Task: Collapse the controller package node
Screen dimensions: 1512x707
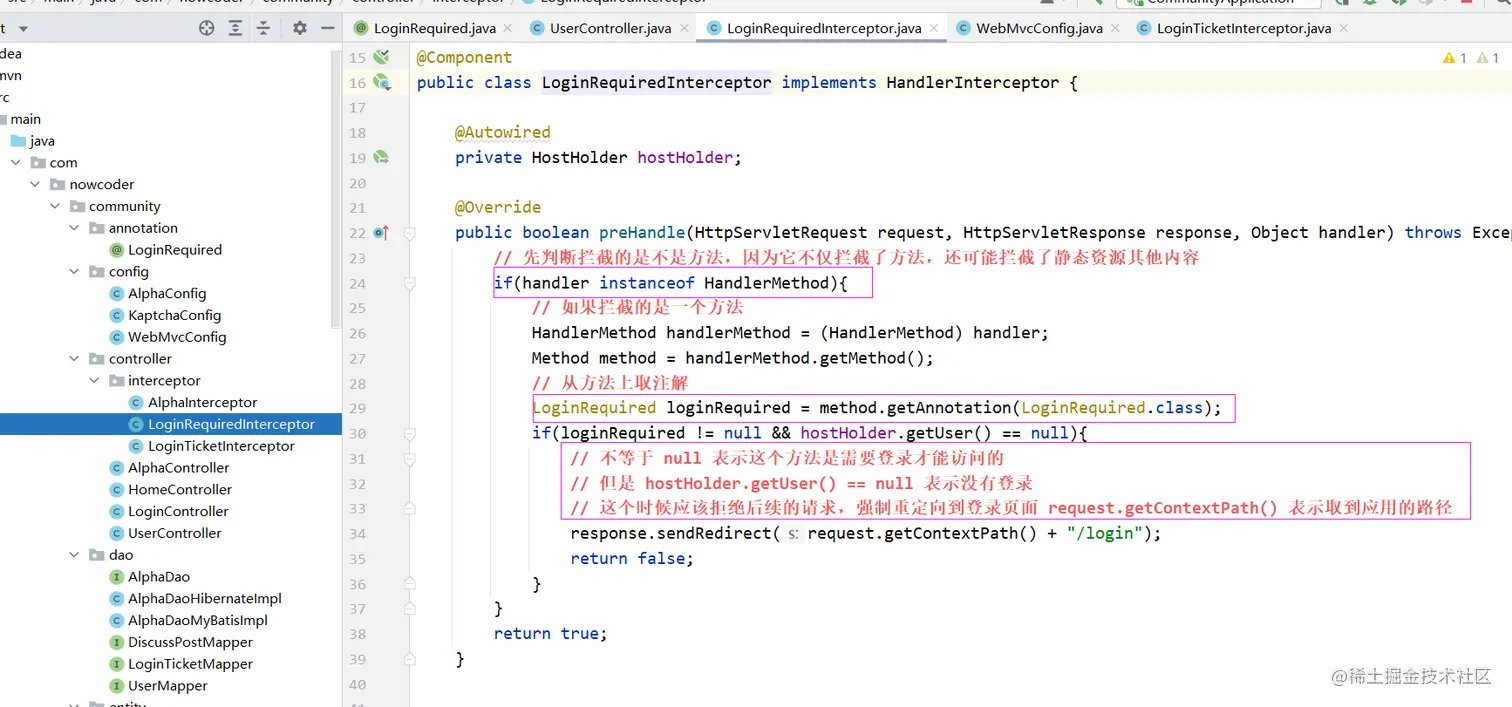Action: coord(75,359)
